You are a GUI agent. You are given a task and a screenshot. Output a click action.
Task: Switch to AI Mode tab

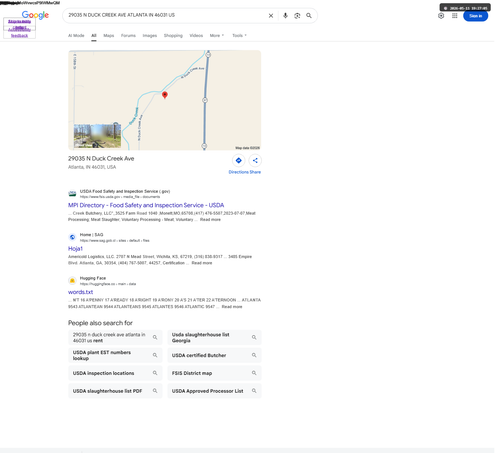tap(76, 35)
